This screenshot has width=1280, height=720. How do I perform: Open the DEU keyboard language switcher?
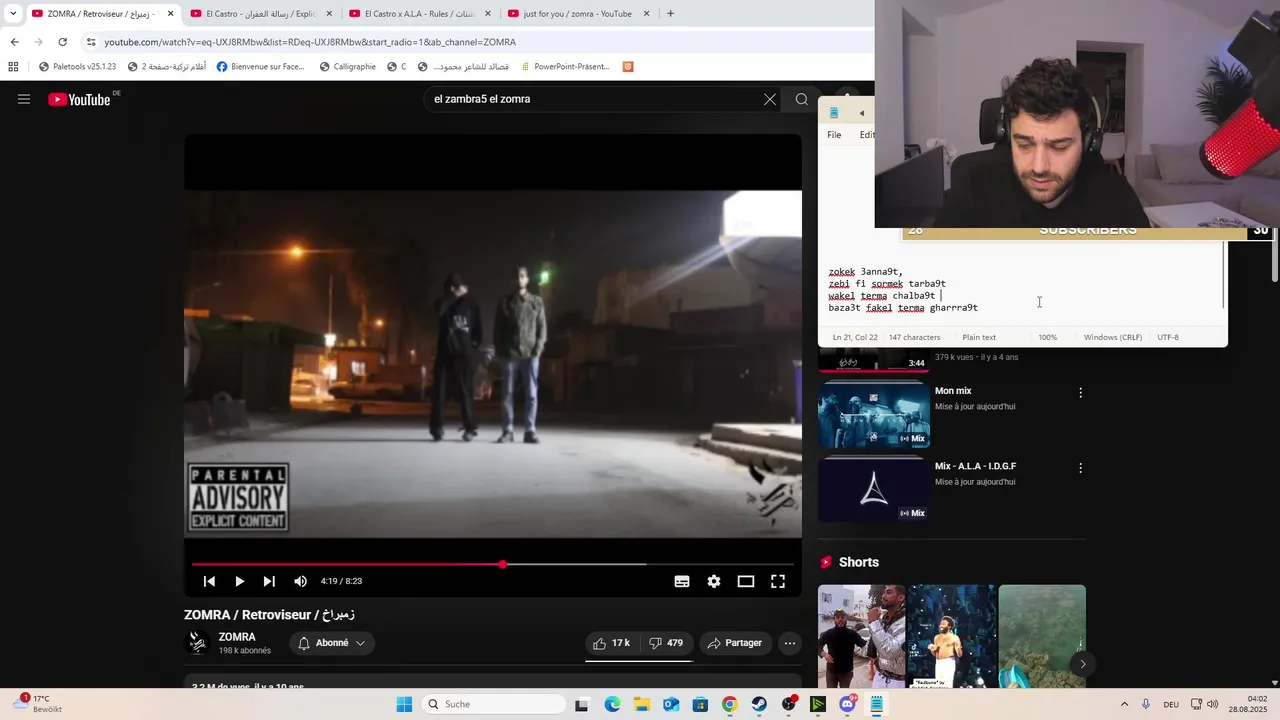pos(1171,704)
